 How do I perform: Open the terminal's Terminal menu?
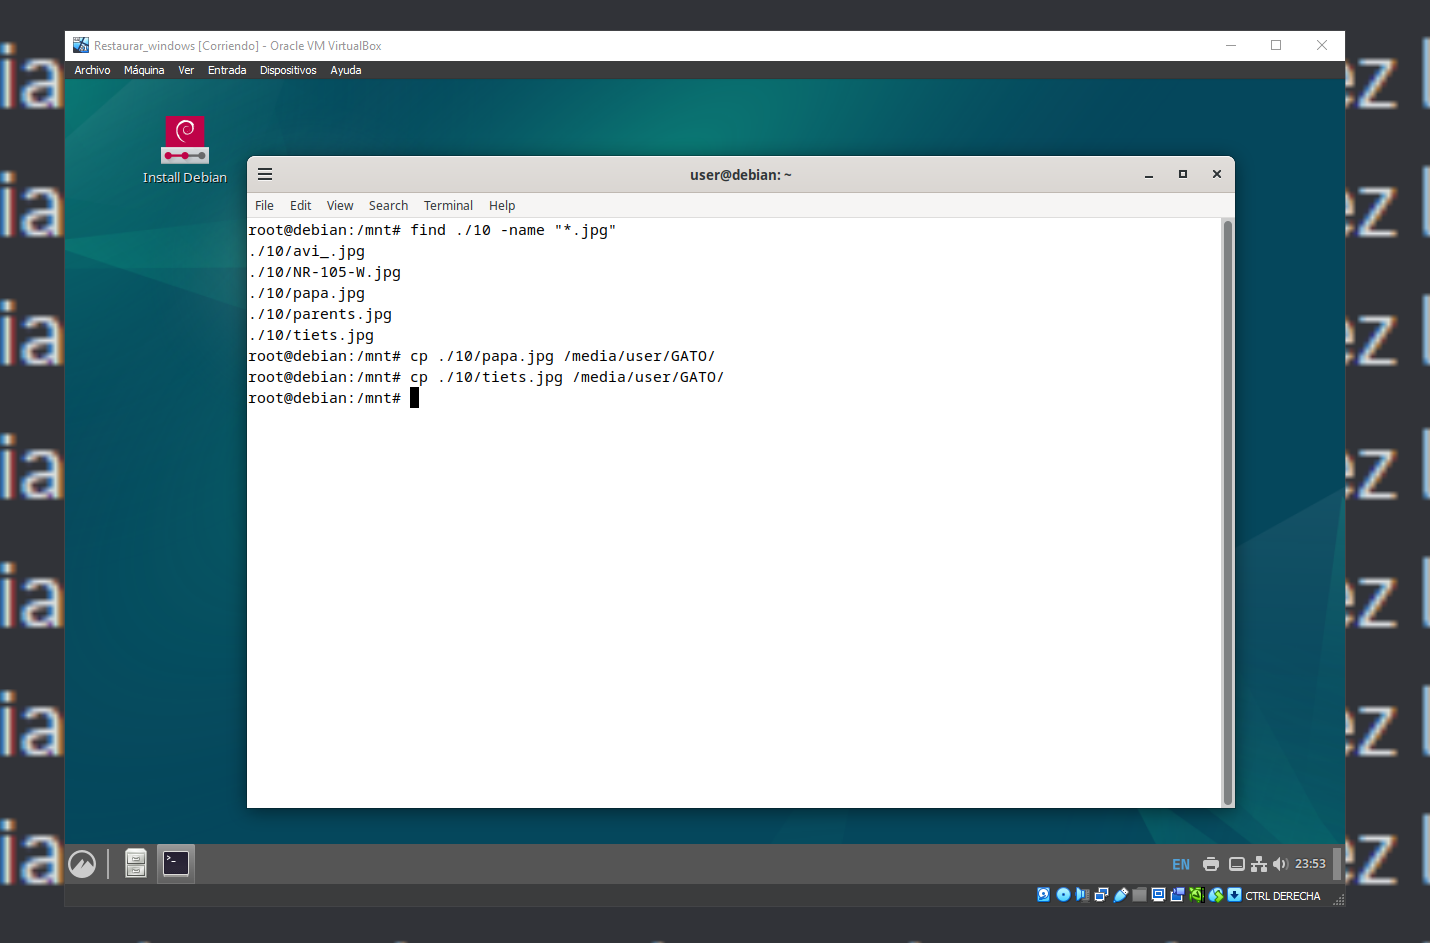tap(448, 205)
